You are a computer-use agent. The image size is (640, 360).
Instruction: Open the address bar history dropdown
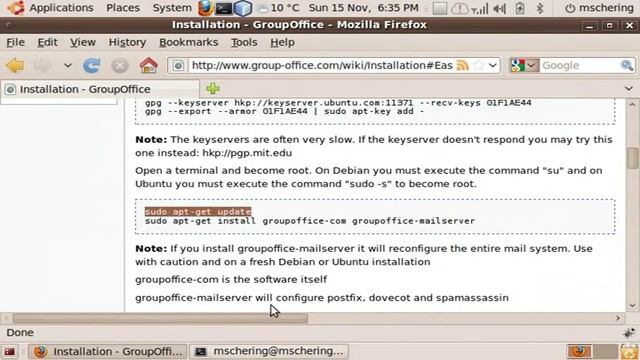[x=493, y=65]
